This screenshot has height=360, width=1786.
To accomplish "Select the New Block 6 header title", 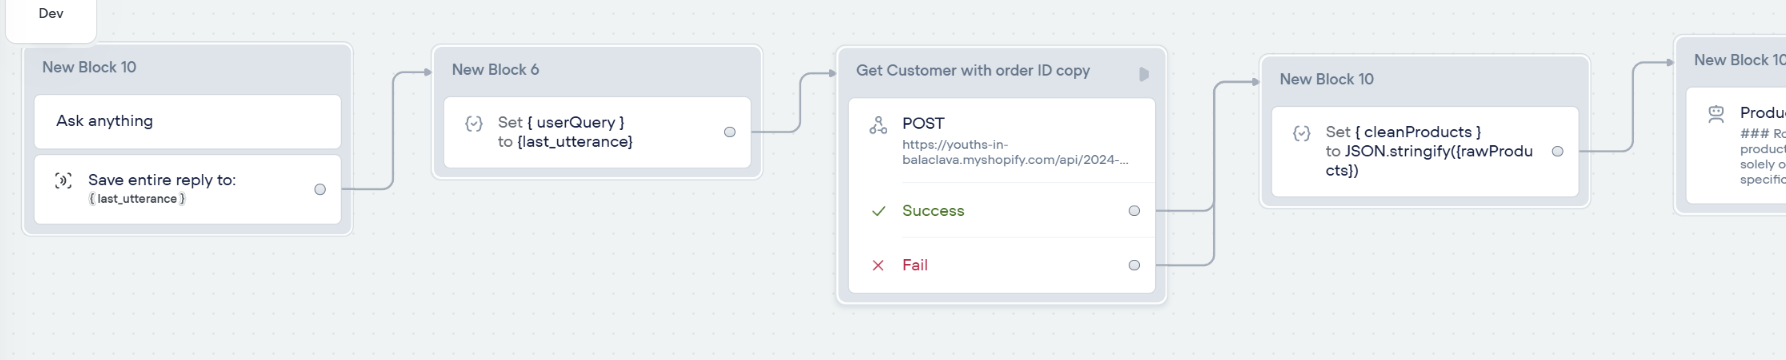I will [495, 70].
